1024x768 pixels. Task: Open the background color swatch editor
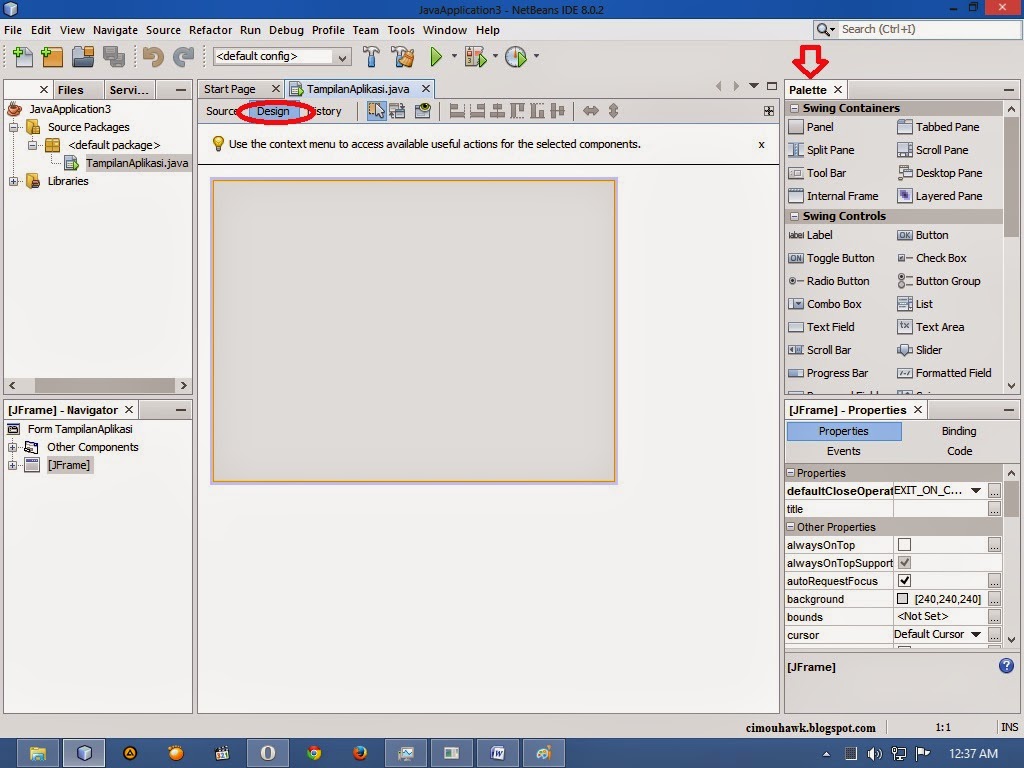pos(901,598)
